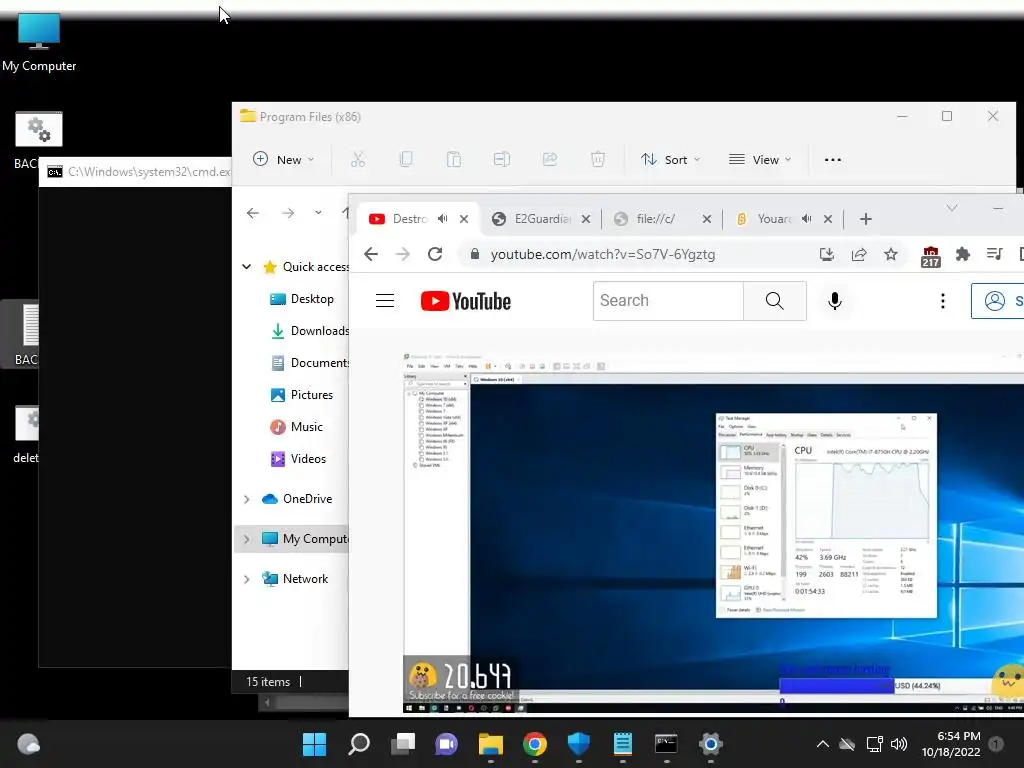Select Network in Explorer sidebar
The image size is (1024, 768).
295,578
